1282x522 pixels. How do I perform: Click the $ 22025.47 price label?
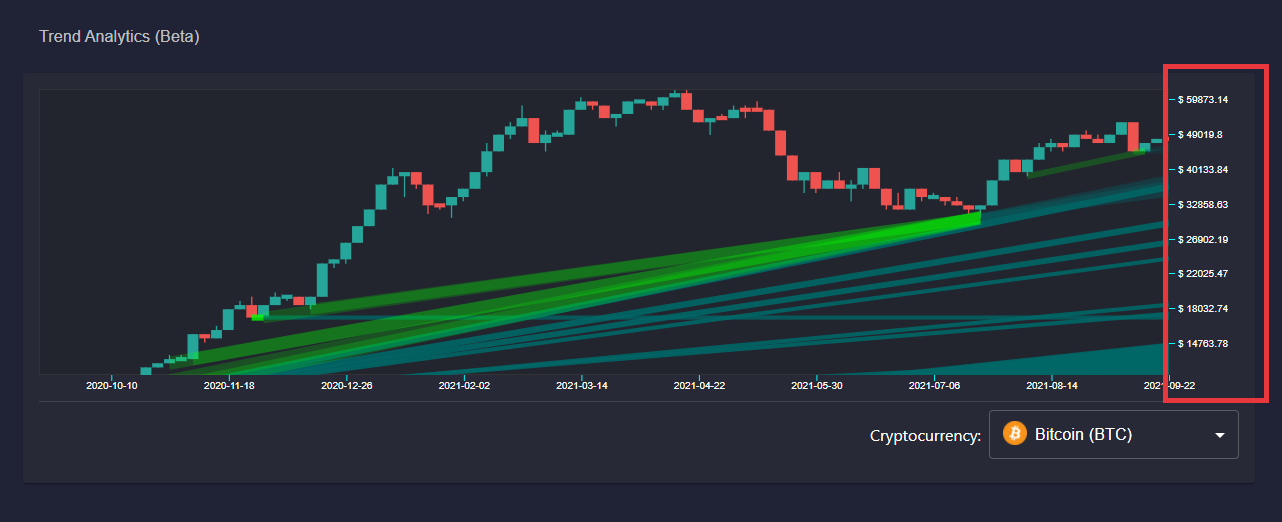(1203, 273)
